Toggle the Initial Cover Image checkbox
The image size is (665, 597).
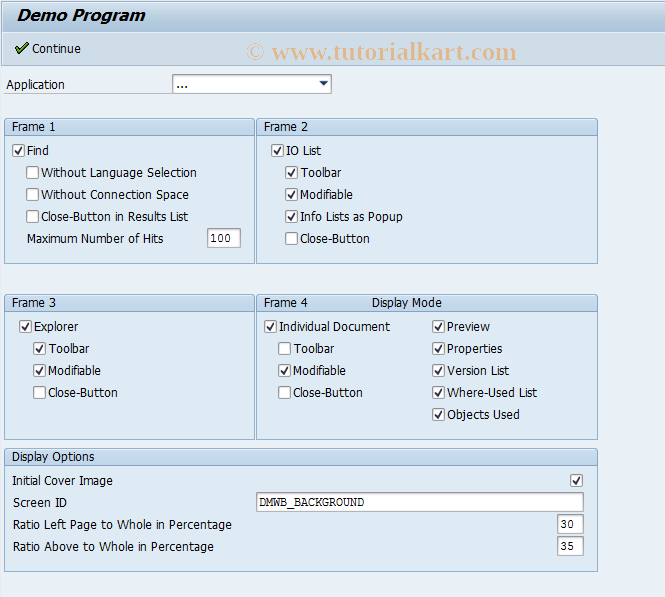[x=576, y=480]
